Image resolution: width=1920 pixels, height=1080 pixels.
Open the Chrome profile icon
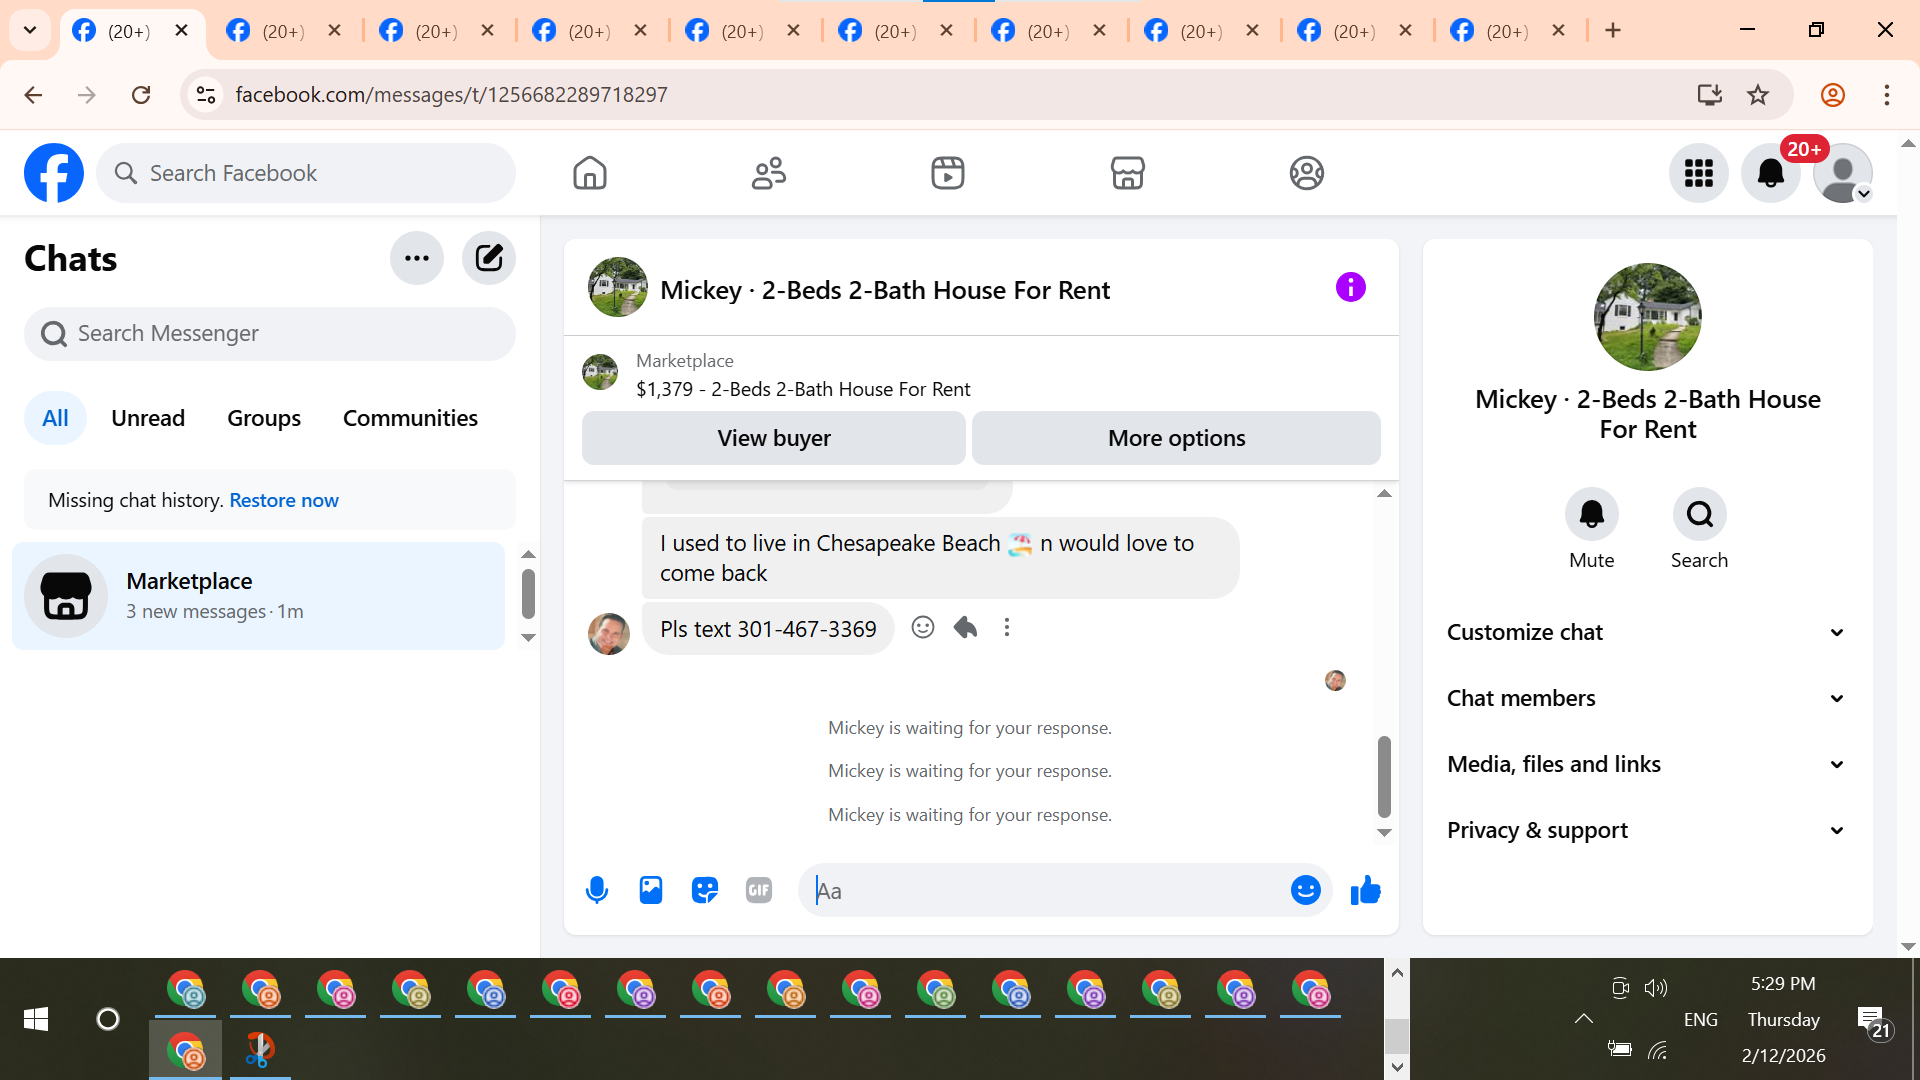coord(1833,95)
